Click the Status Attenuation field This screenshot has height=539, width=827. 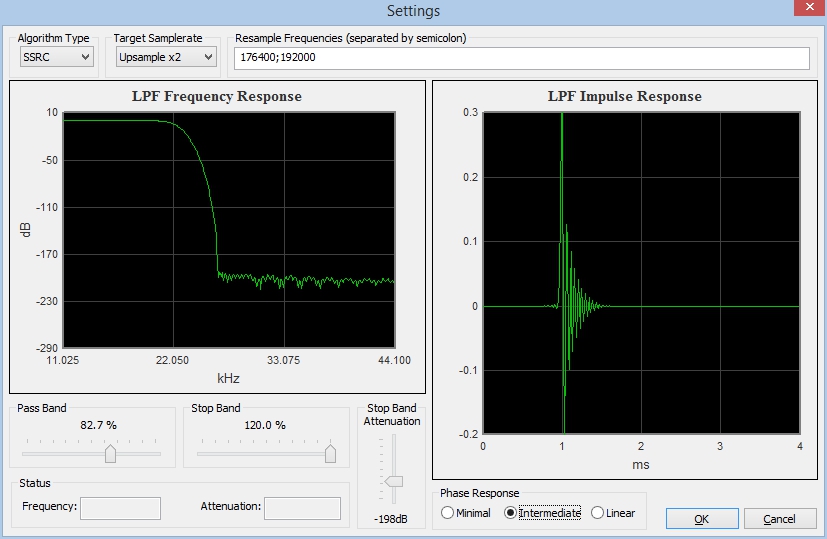(x=301, y=508)
